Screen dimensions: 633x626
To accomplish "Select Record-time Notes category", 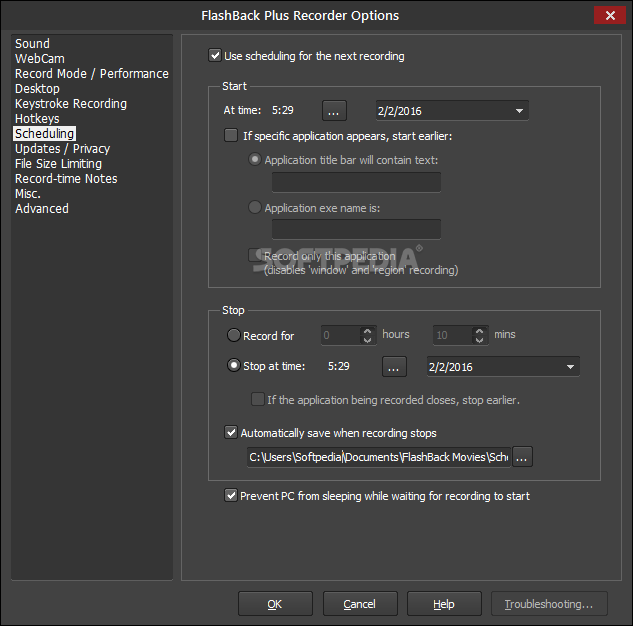I will [x=66, y=178].
